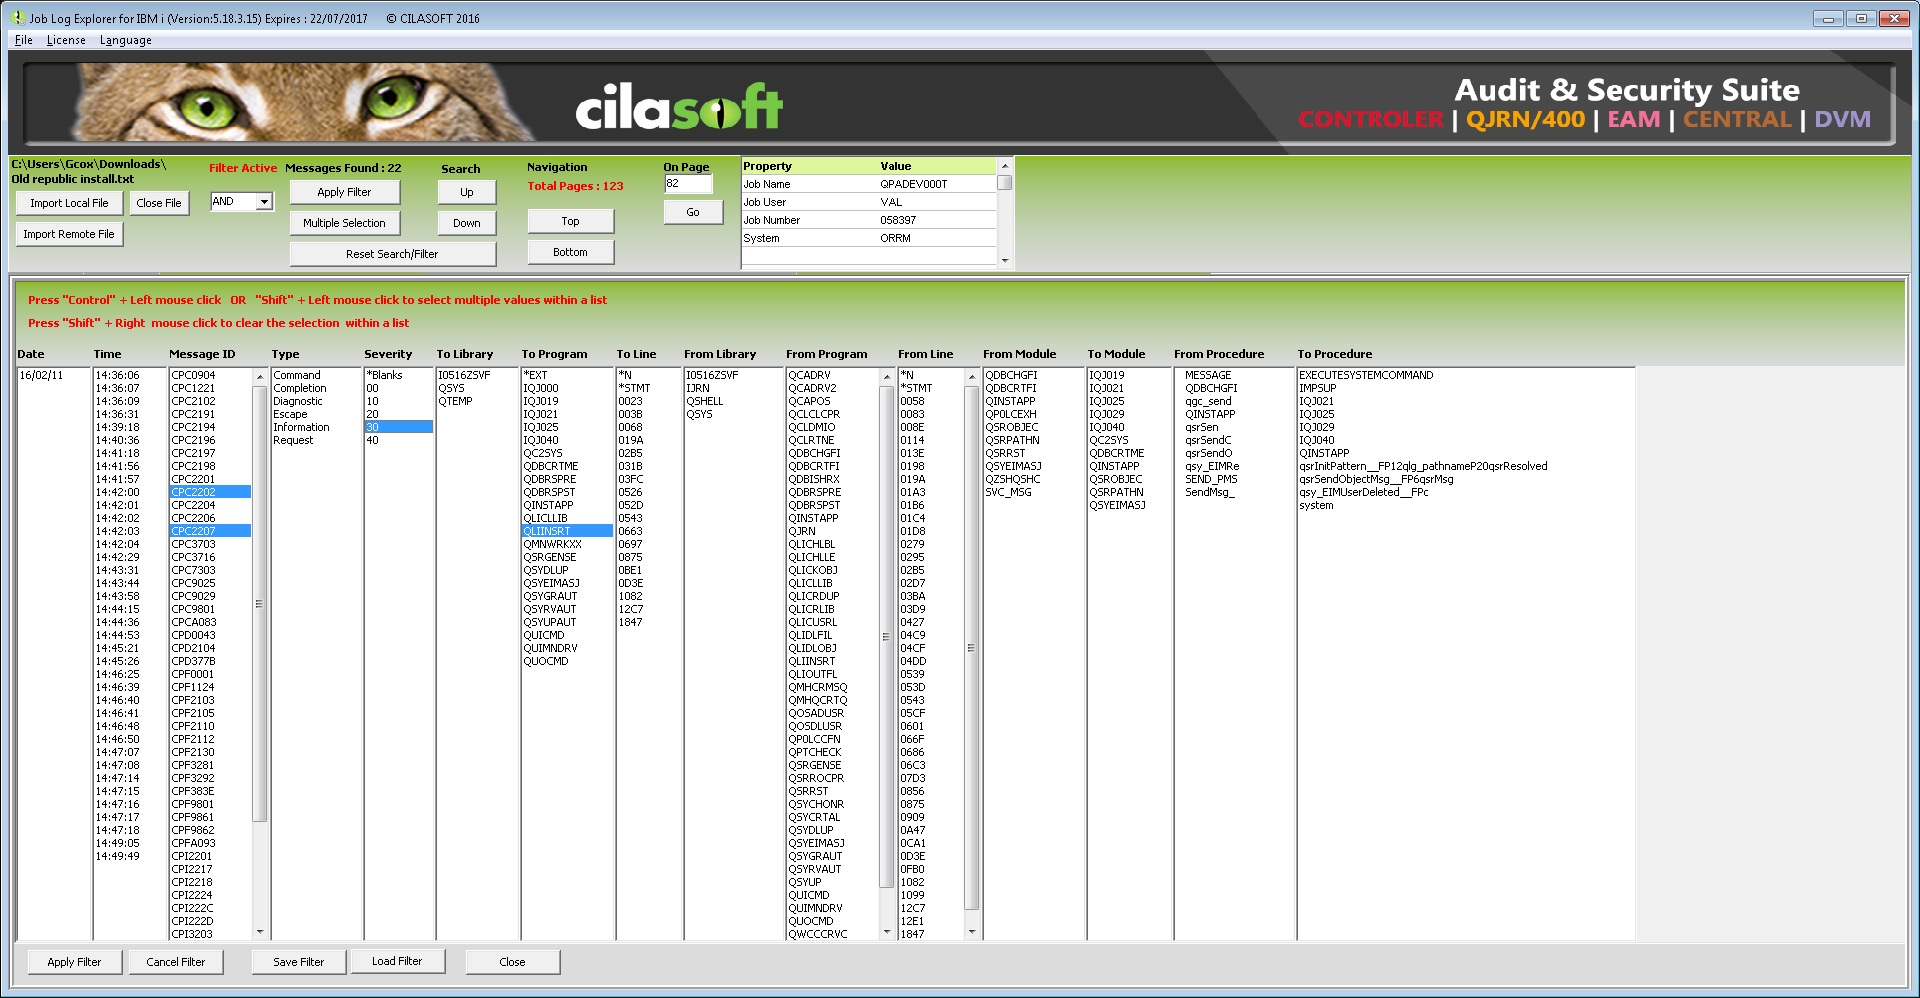Open the AND logic dropdown
This screenshot has height=998, width=1920.
[x=264, y=202]
